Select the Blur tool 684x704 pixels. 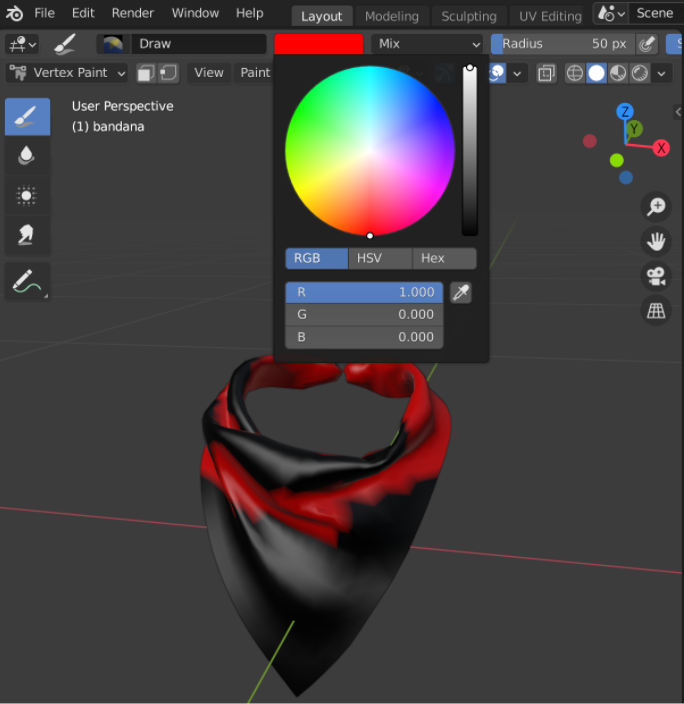[x=27, y=156]
